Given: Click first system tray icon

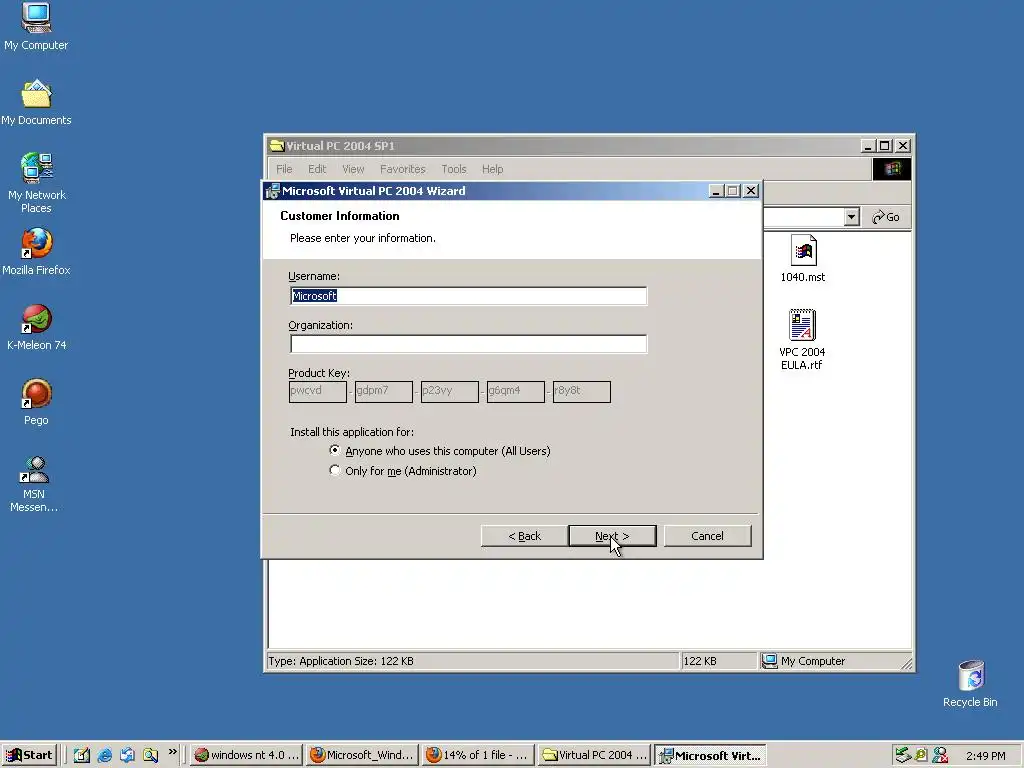Looking at the screenshot, I should [902, 755].
